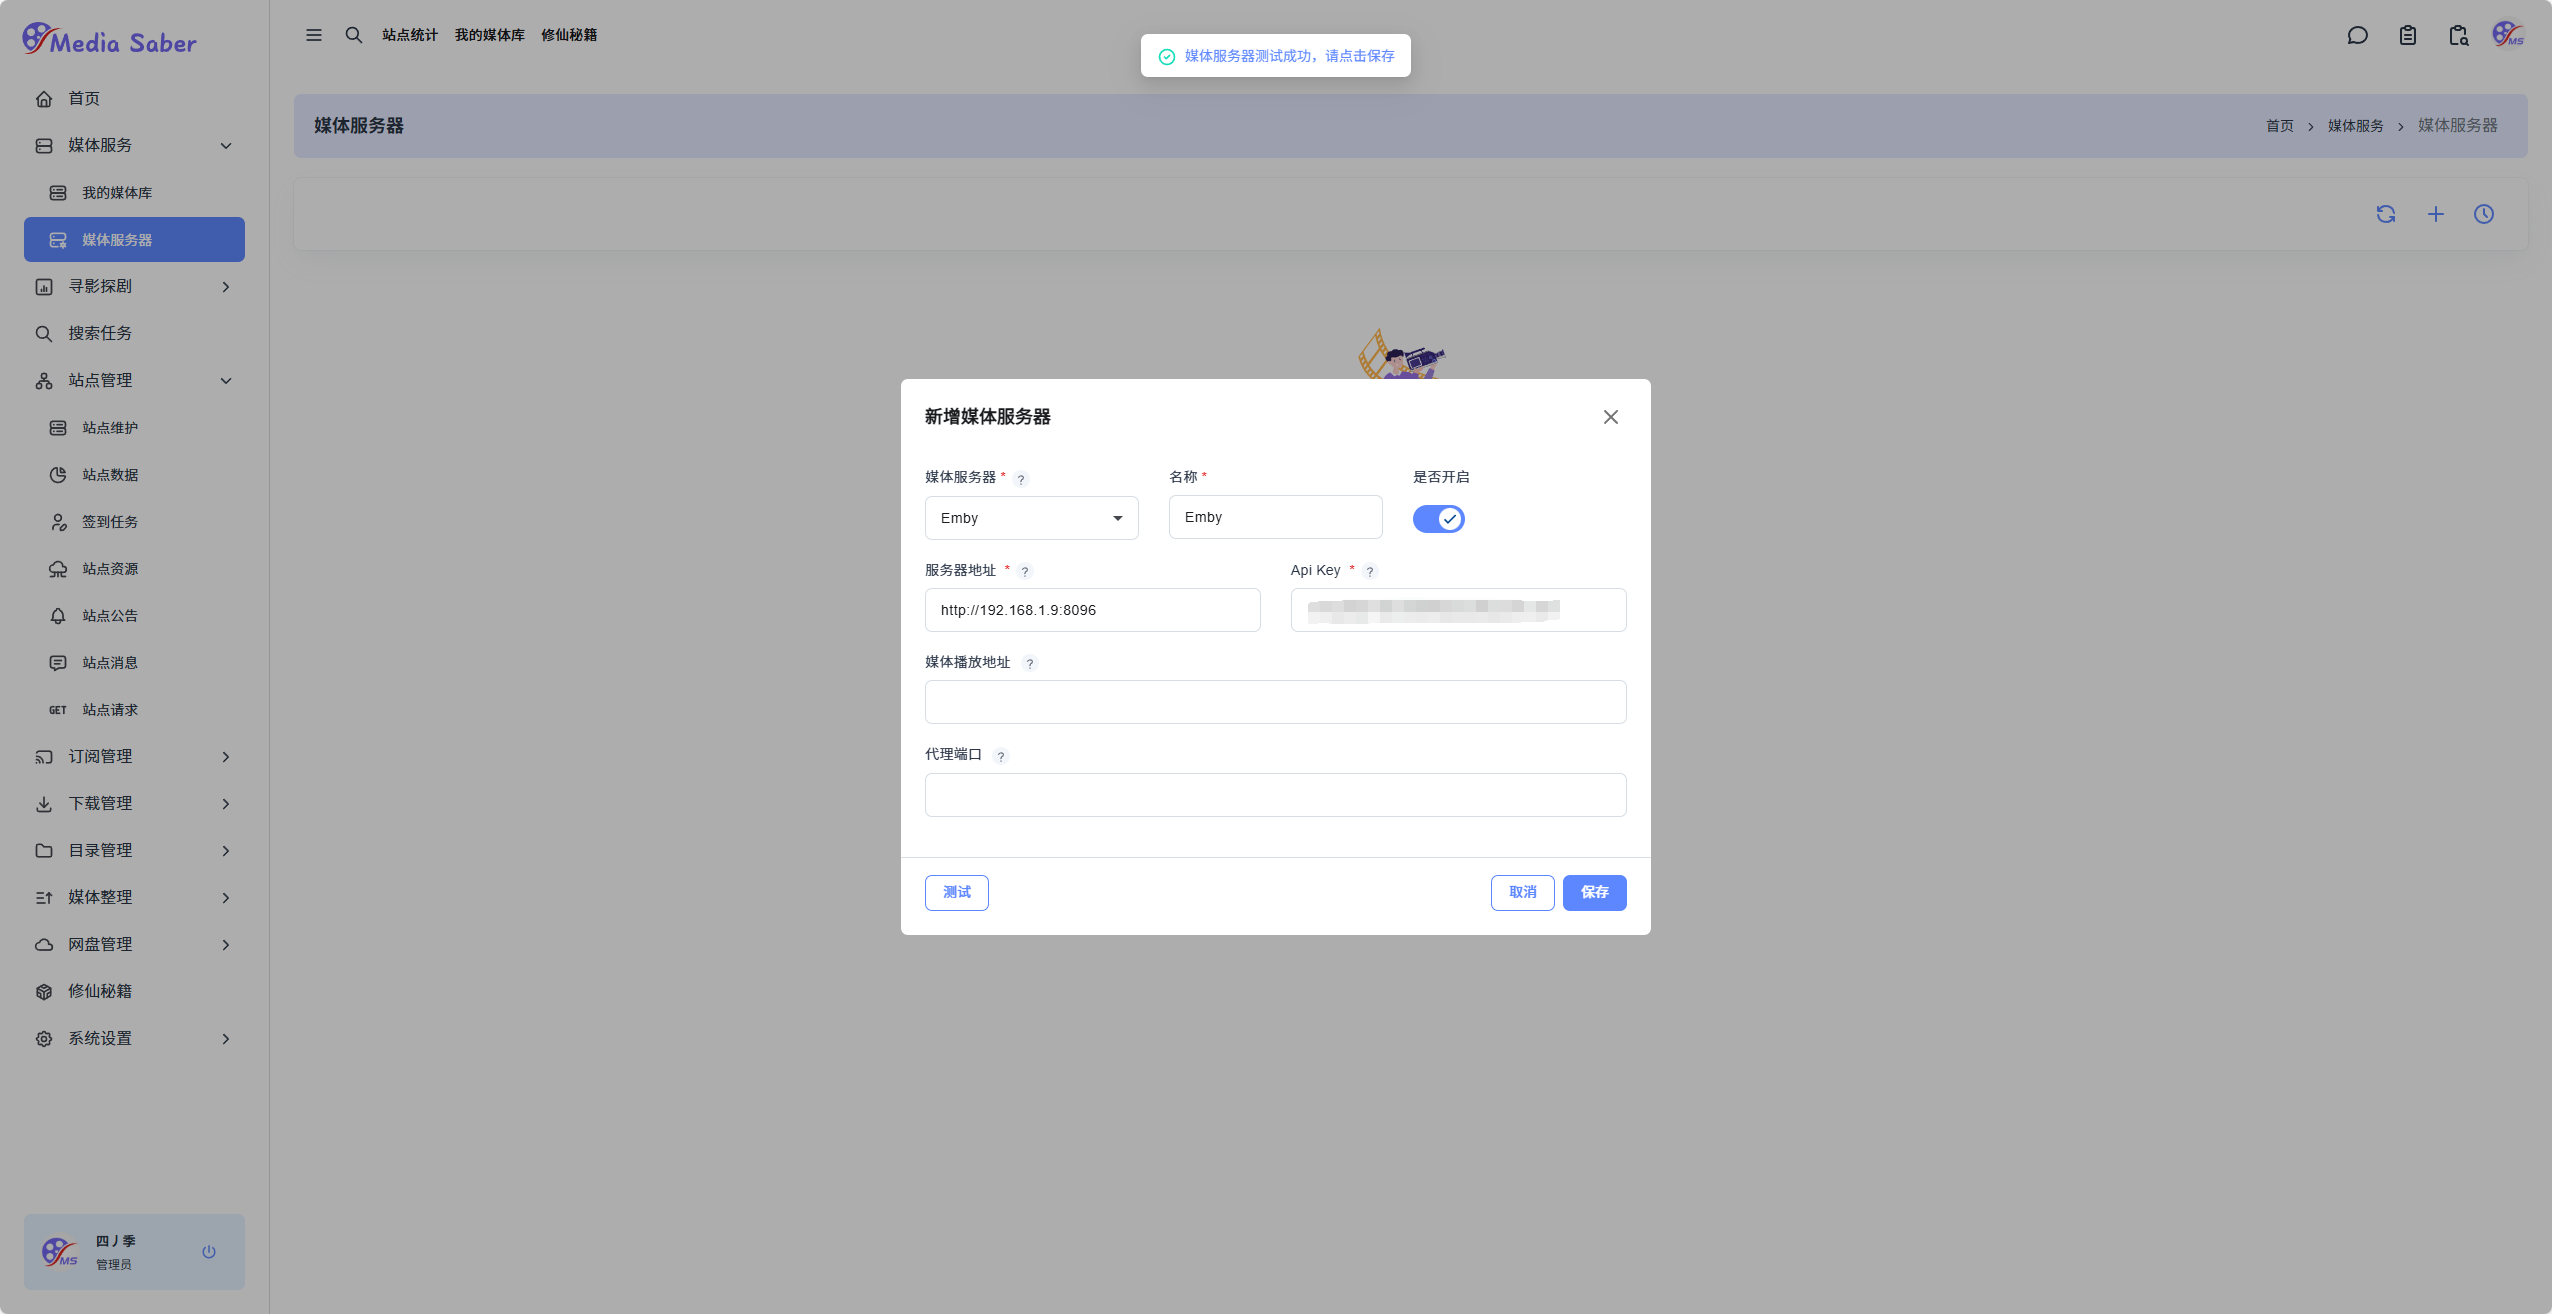
Task: Close the 新增媒体服务器 dialog
Action: (1610, 417)
